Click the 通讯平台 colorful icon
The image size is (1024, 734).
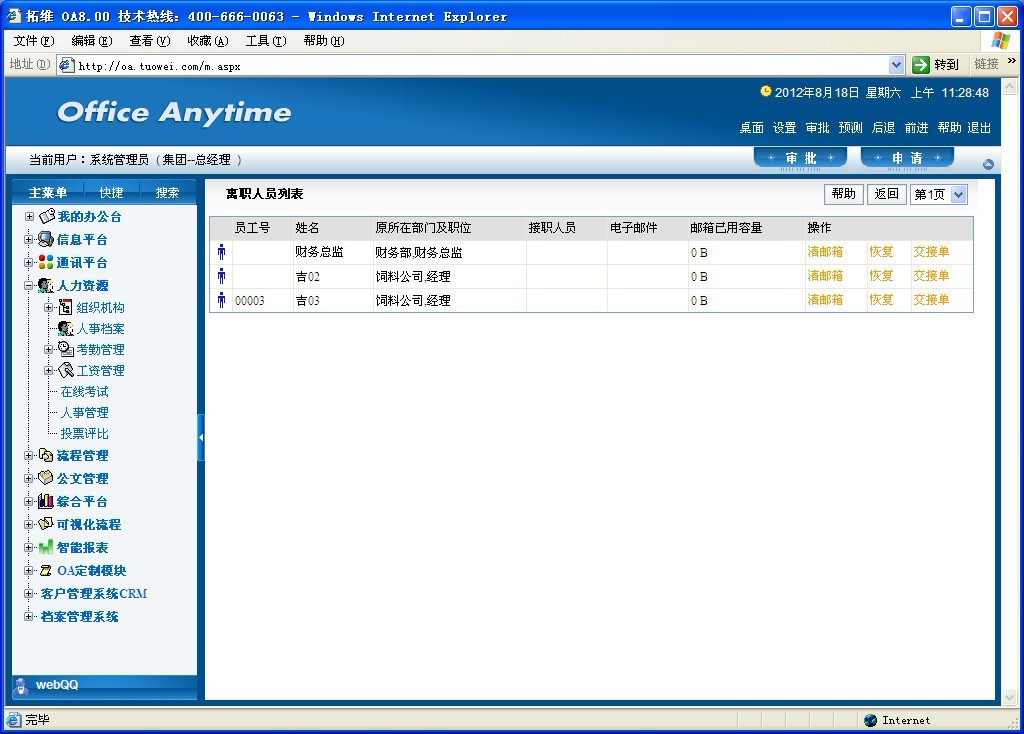point(46,262)
